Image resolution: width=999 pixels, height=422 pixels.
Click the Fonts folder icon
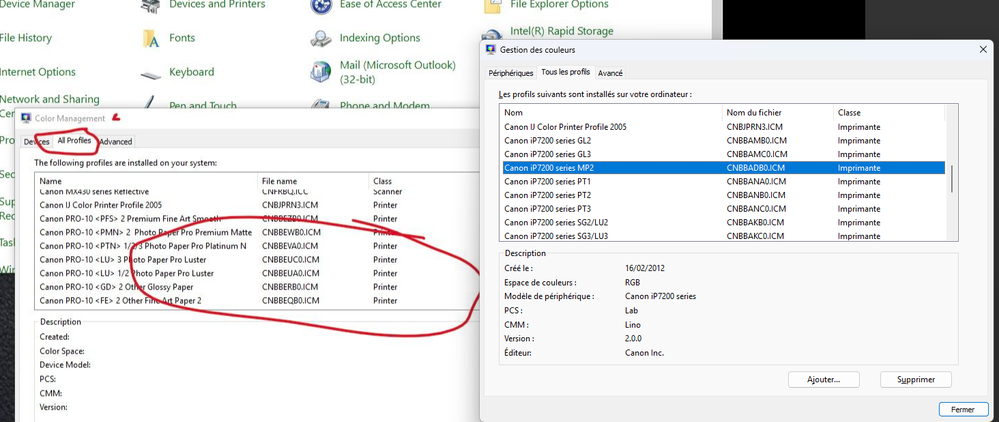(151, 38)
